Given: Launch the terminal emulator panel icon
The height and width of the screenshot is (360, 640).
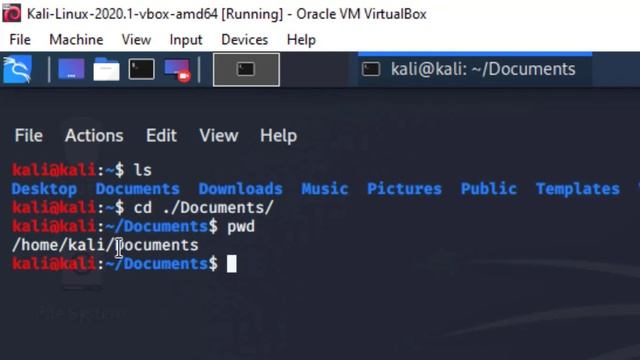Looking at the screenshot, I should pos(141,69).
